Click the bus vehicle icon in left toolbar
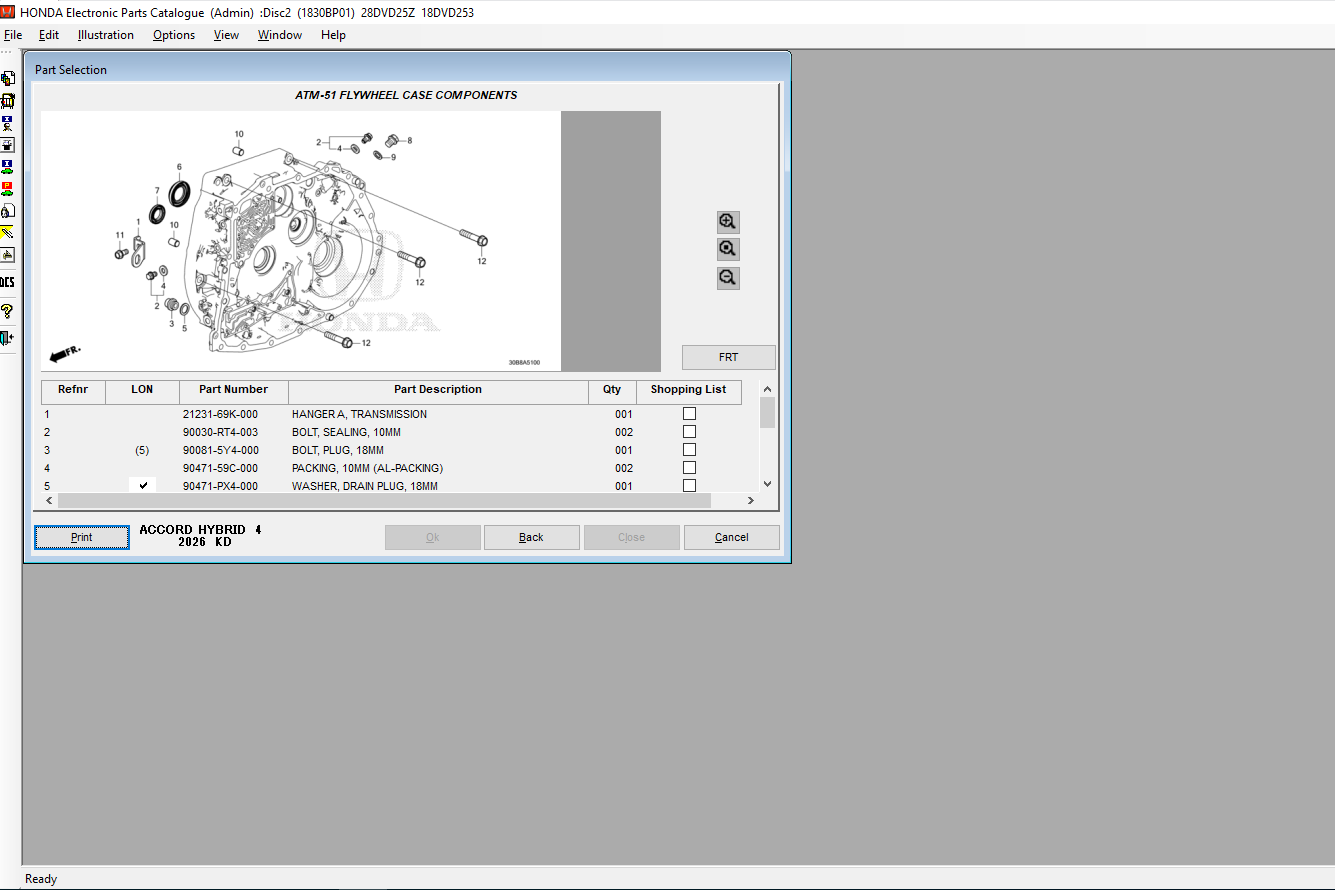The width and height of the screenshot is (1335, 890). pos(8,101)
